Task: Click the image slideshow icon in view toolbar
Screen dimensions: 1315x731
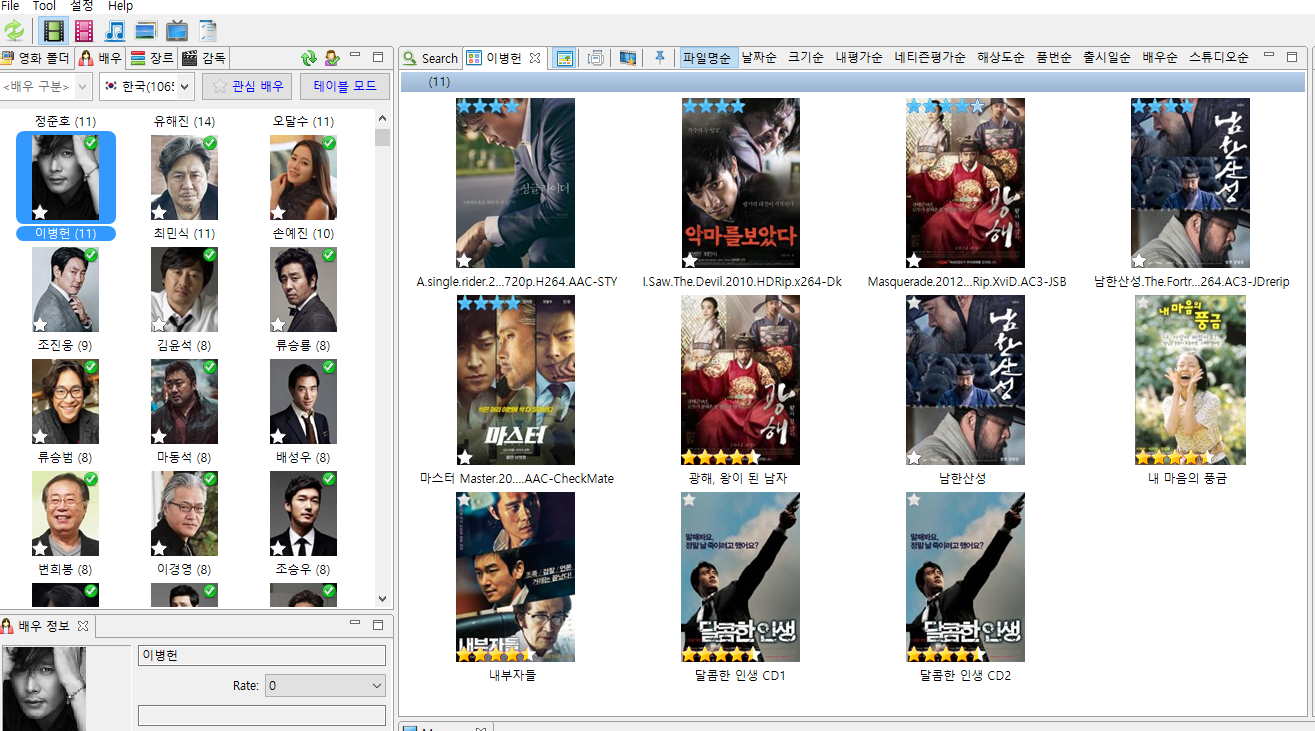Action: click(x=628, y=58)
